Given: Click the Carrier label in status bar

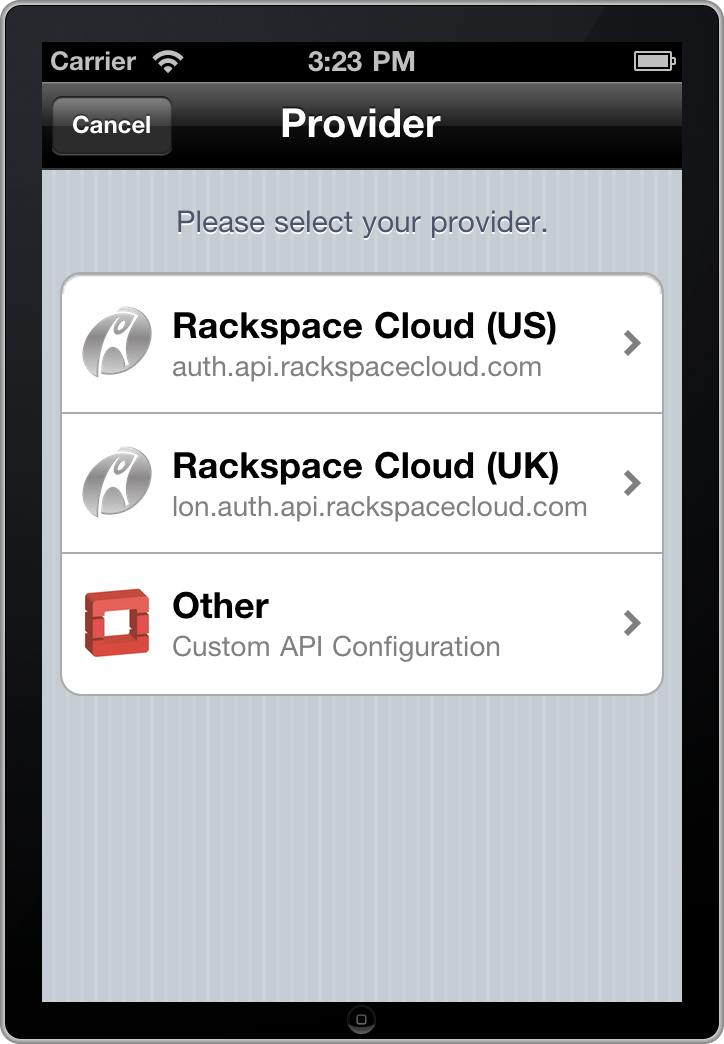Looking at the screenshot, I should tap(93, 62).
